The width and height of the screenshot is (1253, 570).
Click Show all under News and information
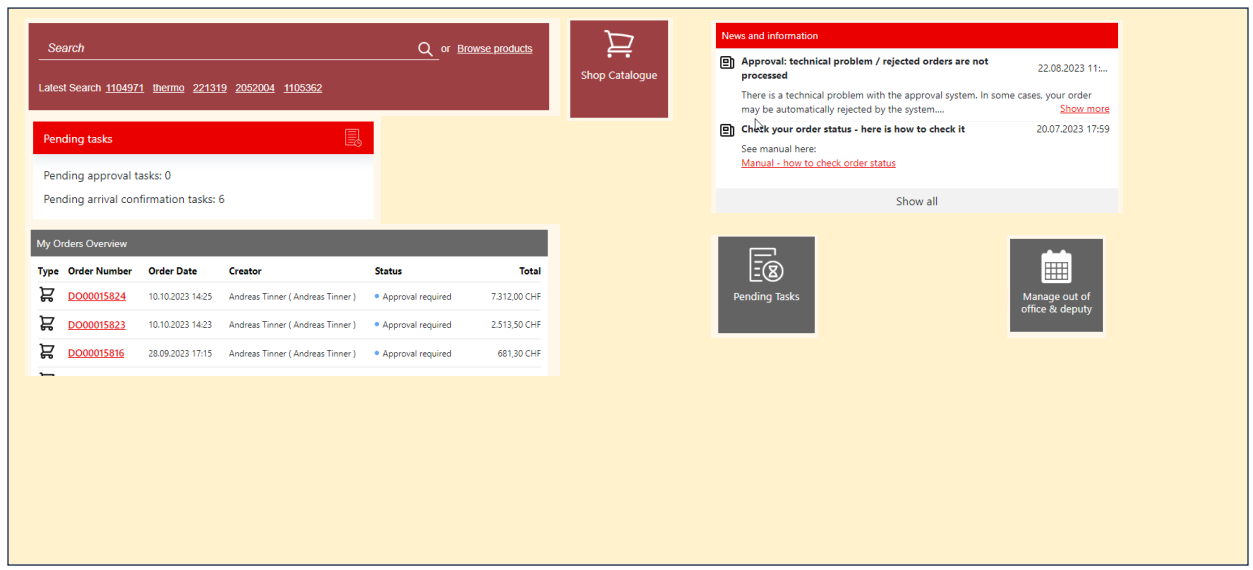[916, 201]
